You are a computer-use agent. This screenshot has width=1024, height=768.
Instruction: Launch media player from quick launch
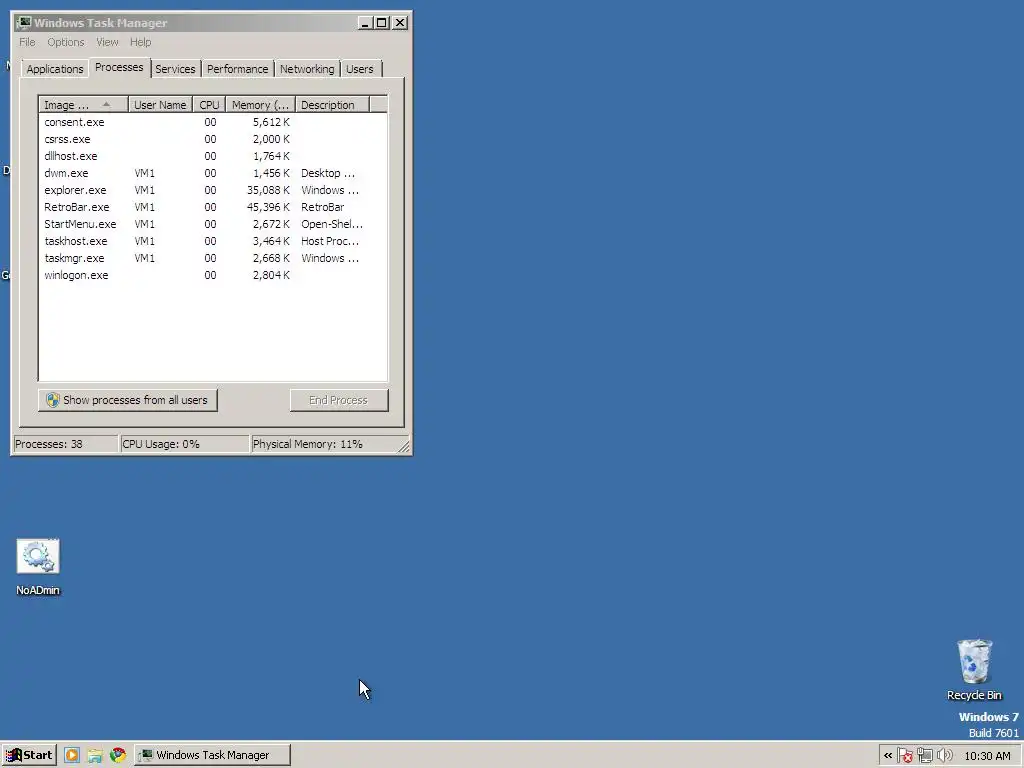72,755
